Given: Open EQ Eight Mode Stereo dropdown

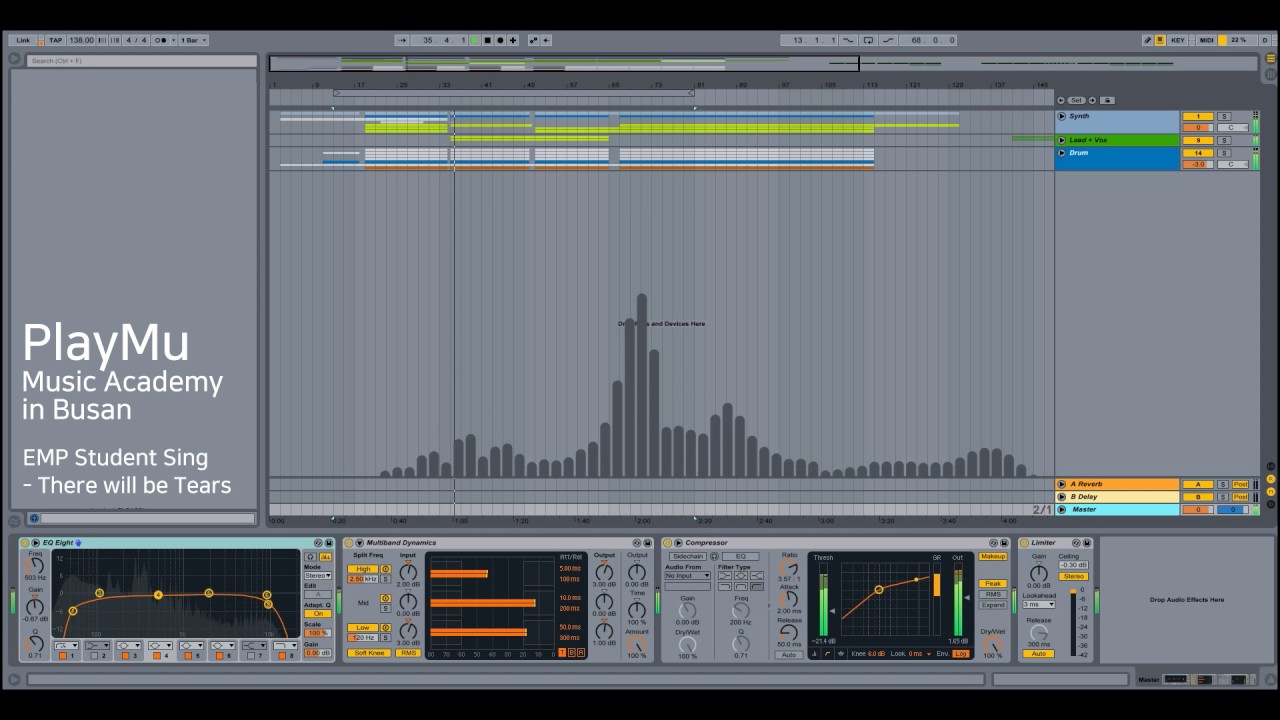Looking at the screenshot, I should [318, 575].
